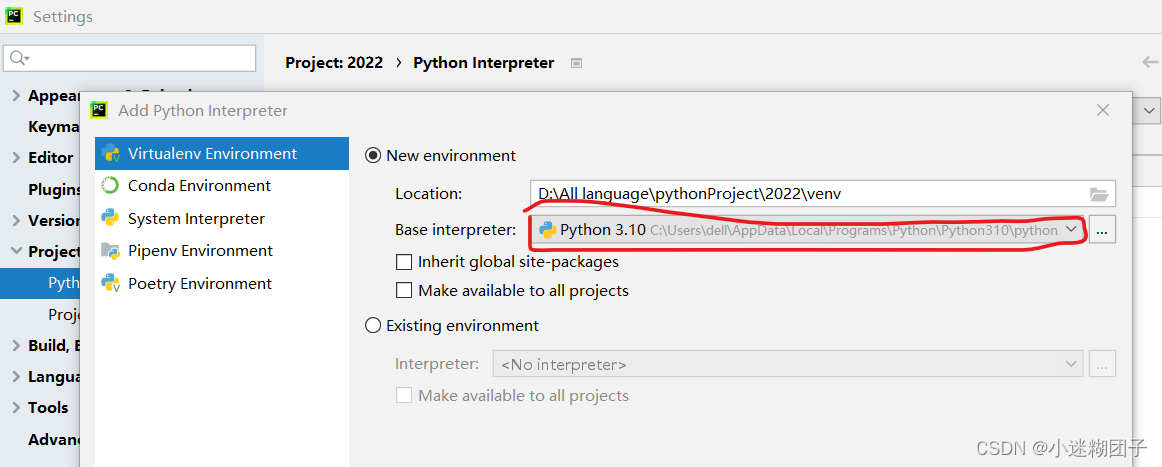Click PyCharm logo in Add Python Interpreter title
The width and height of the screenshot is (1162, 467).
(99, 110)
